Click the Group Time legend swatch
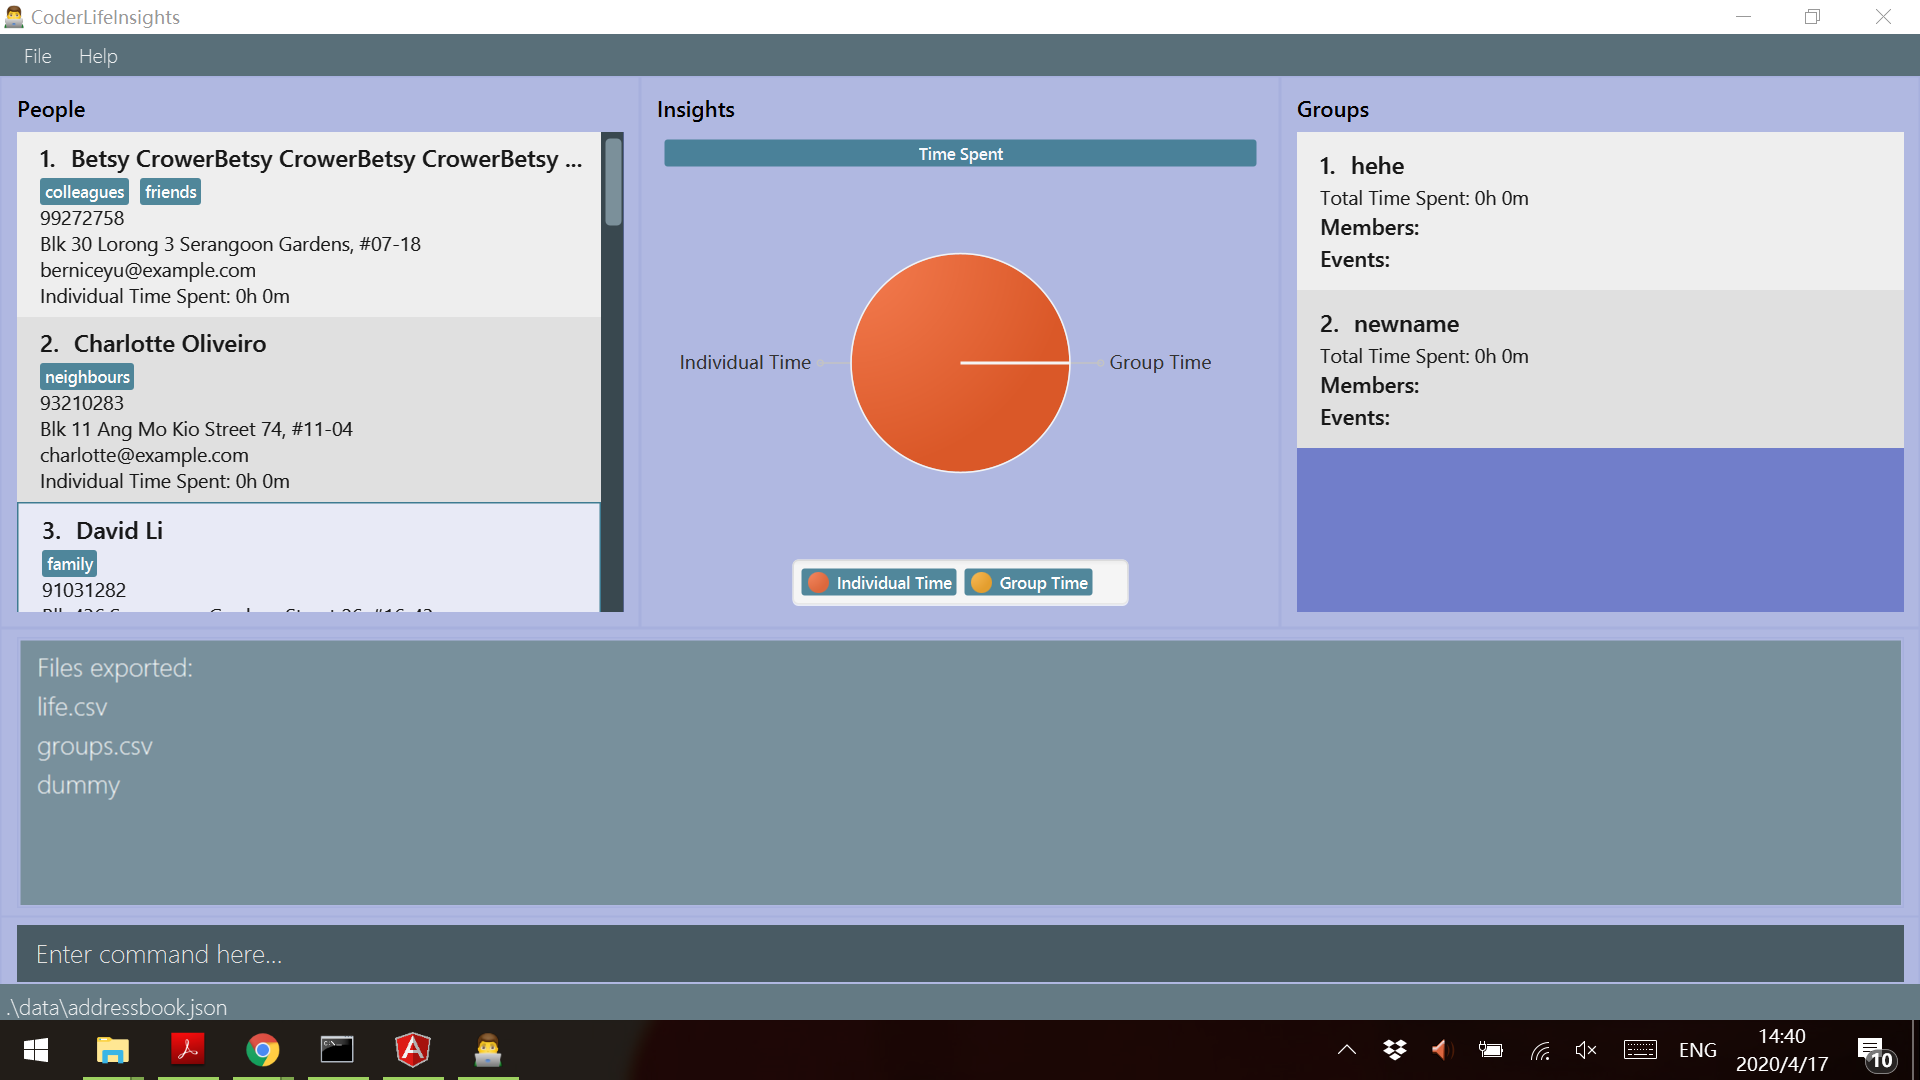Screen dimensions: 1920x1080 pyautogui.click(x=981, y=583)
